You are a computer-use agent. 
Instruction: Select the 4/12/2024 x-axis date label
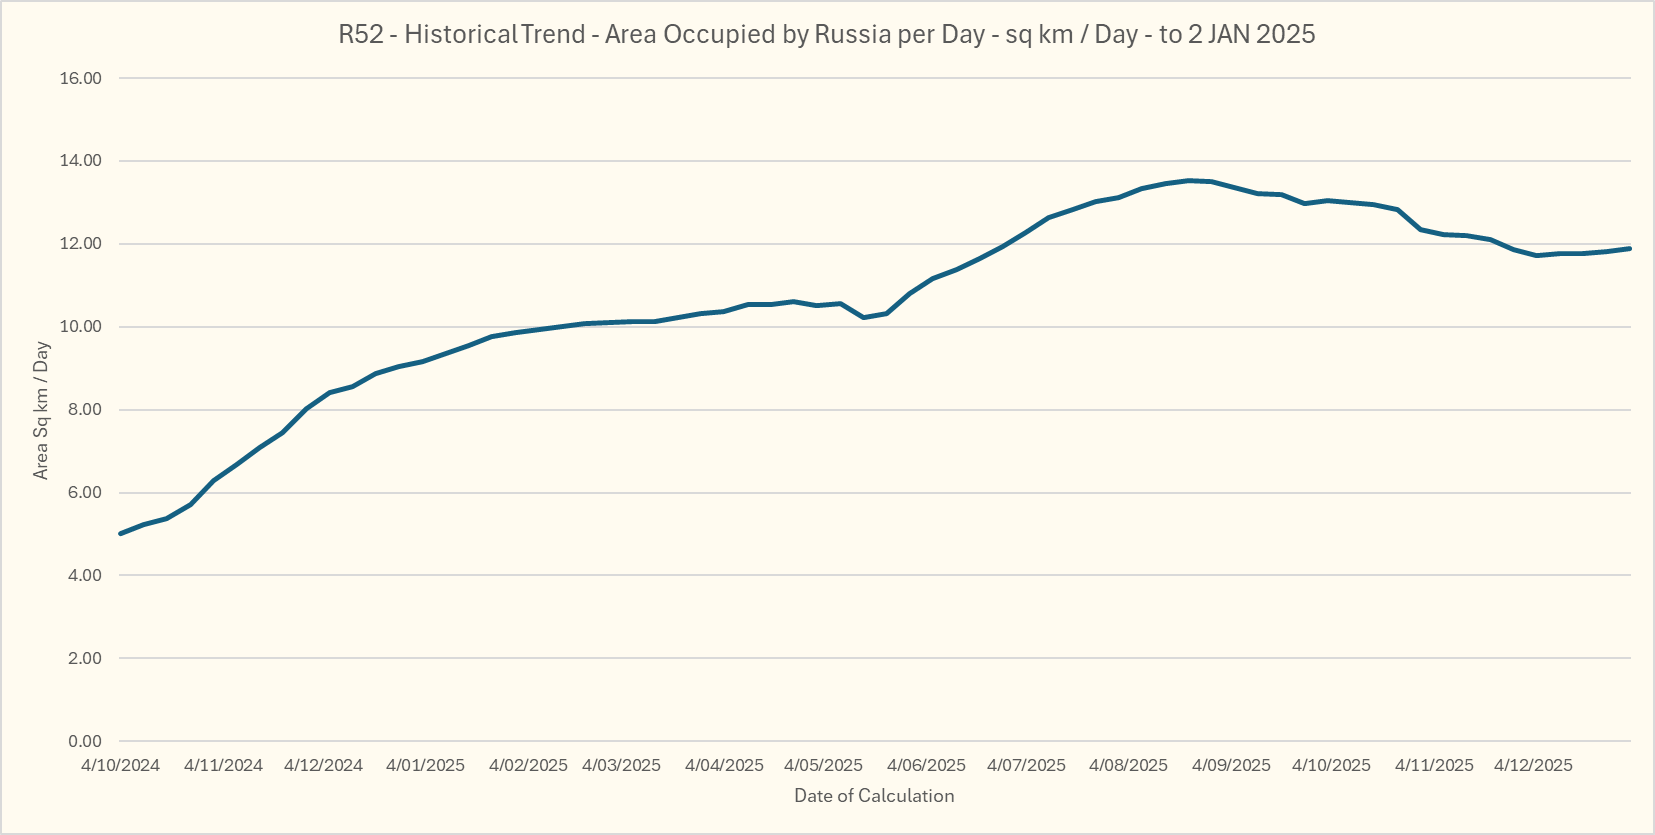tap(323, 766)
